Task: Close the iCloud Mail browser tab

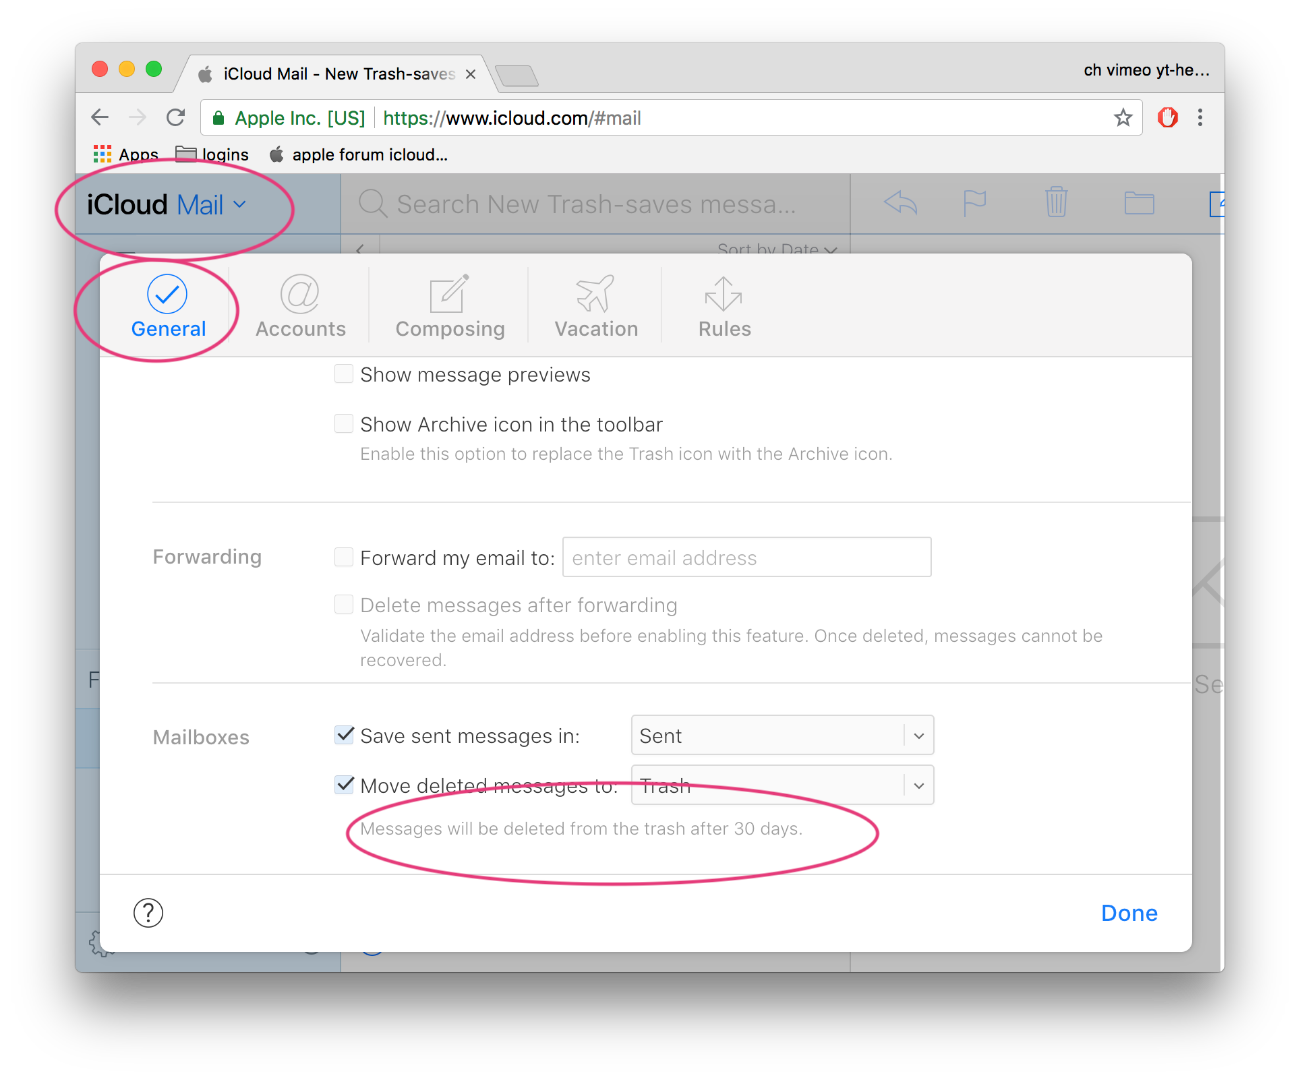Action: pyautogui.click(x=470, y=74)
